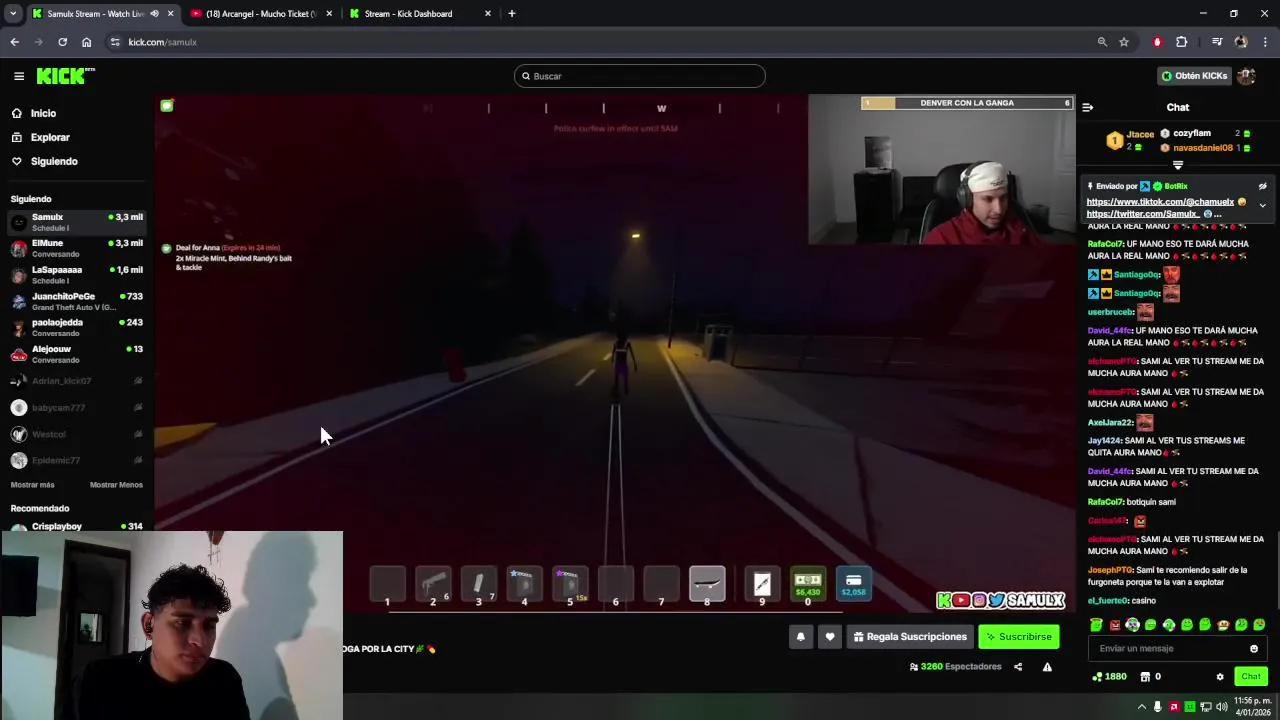Open the twitter.com/Samulx_ link
This screenshot has height=720, width=1280.
1143,214
